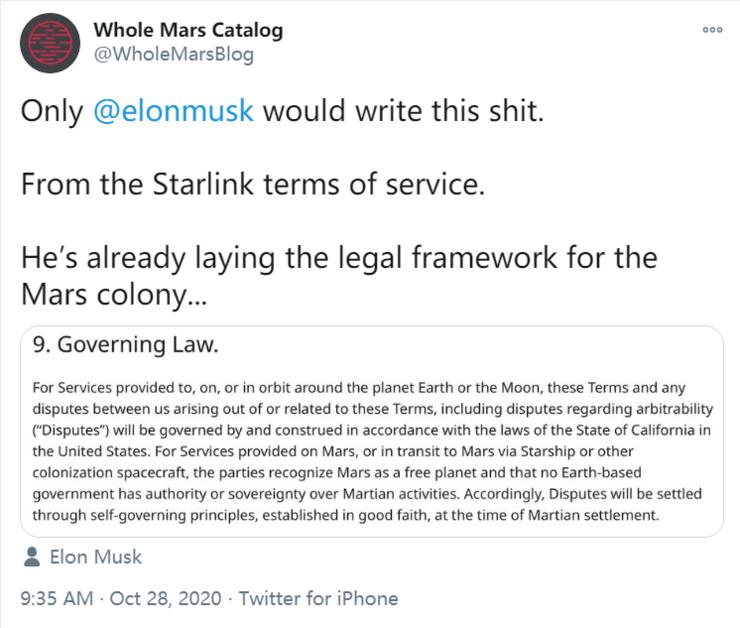Open the Twitter for iPhone source link
740x628 pixels.
(319, 598)
